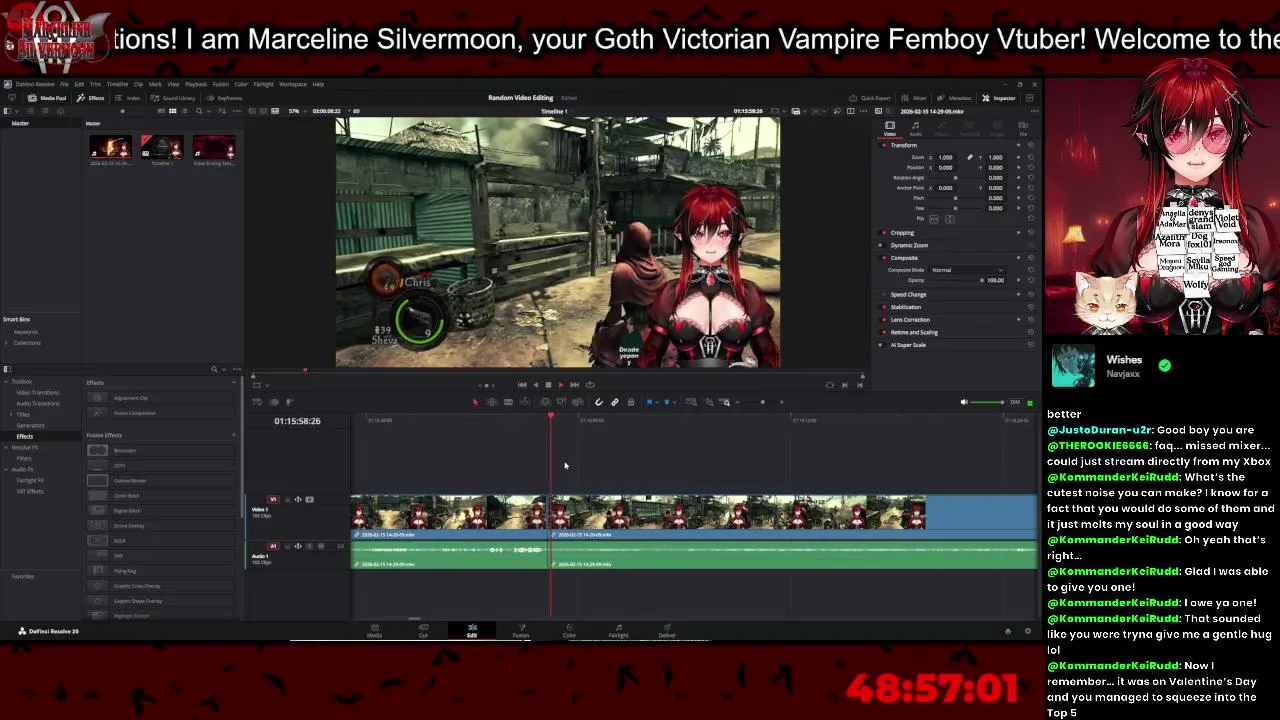Collapse the Toolbox tree
1280x720 pixels.
[6, 382]
